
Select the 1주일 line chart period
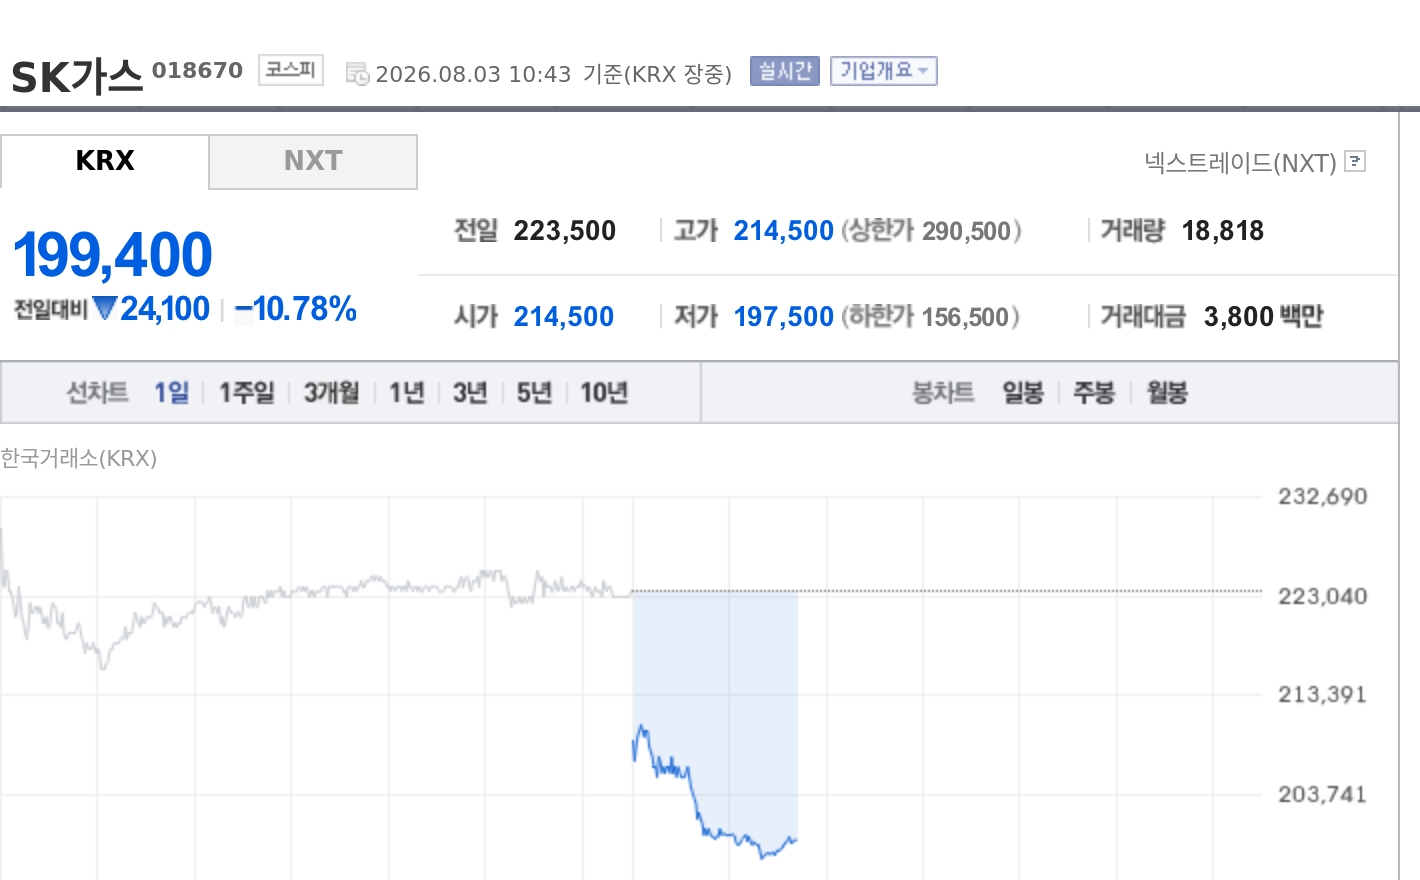pyautogui.click(x=247, y=393)
